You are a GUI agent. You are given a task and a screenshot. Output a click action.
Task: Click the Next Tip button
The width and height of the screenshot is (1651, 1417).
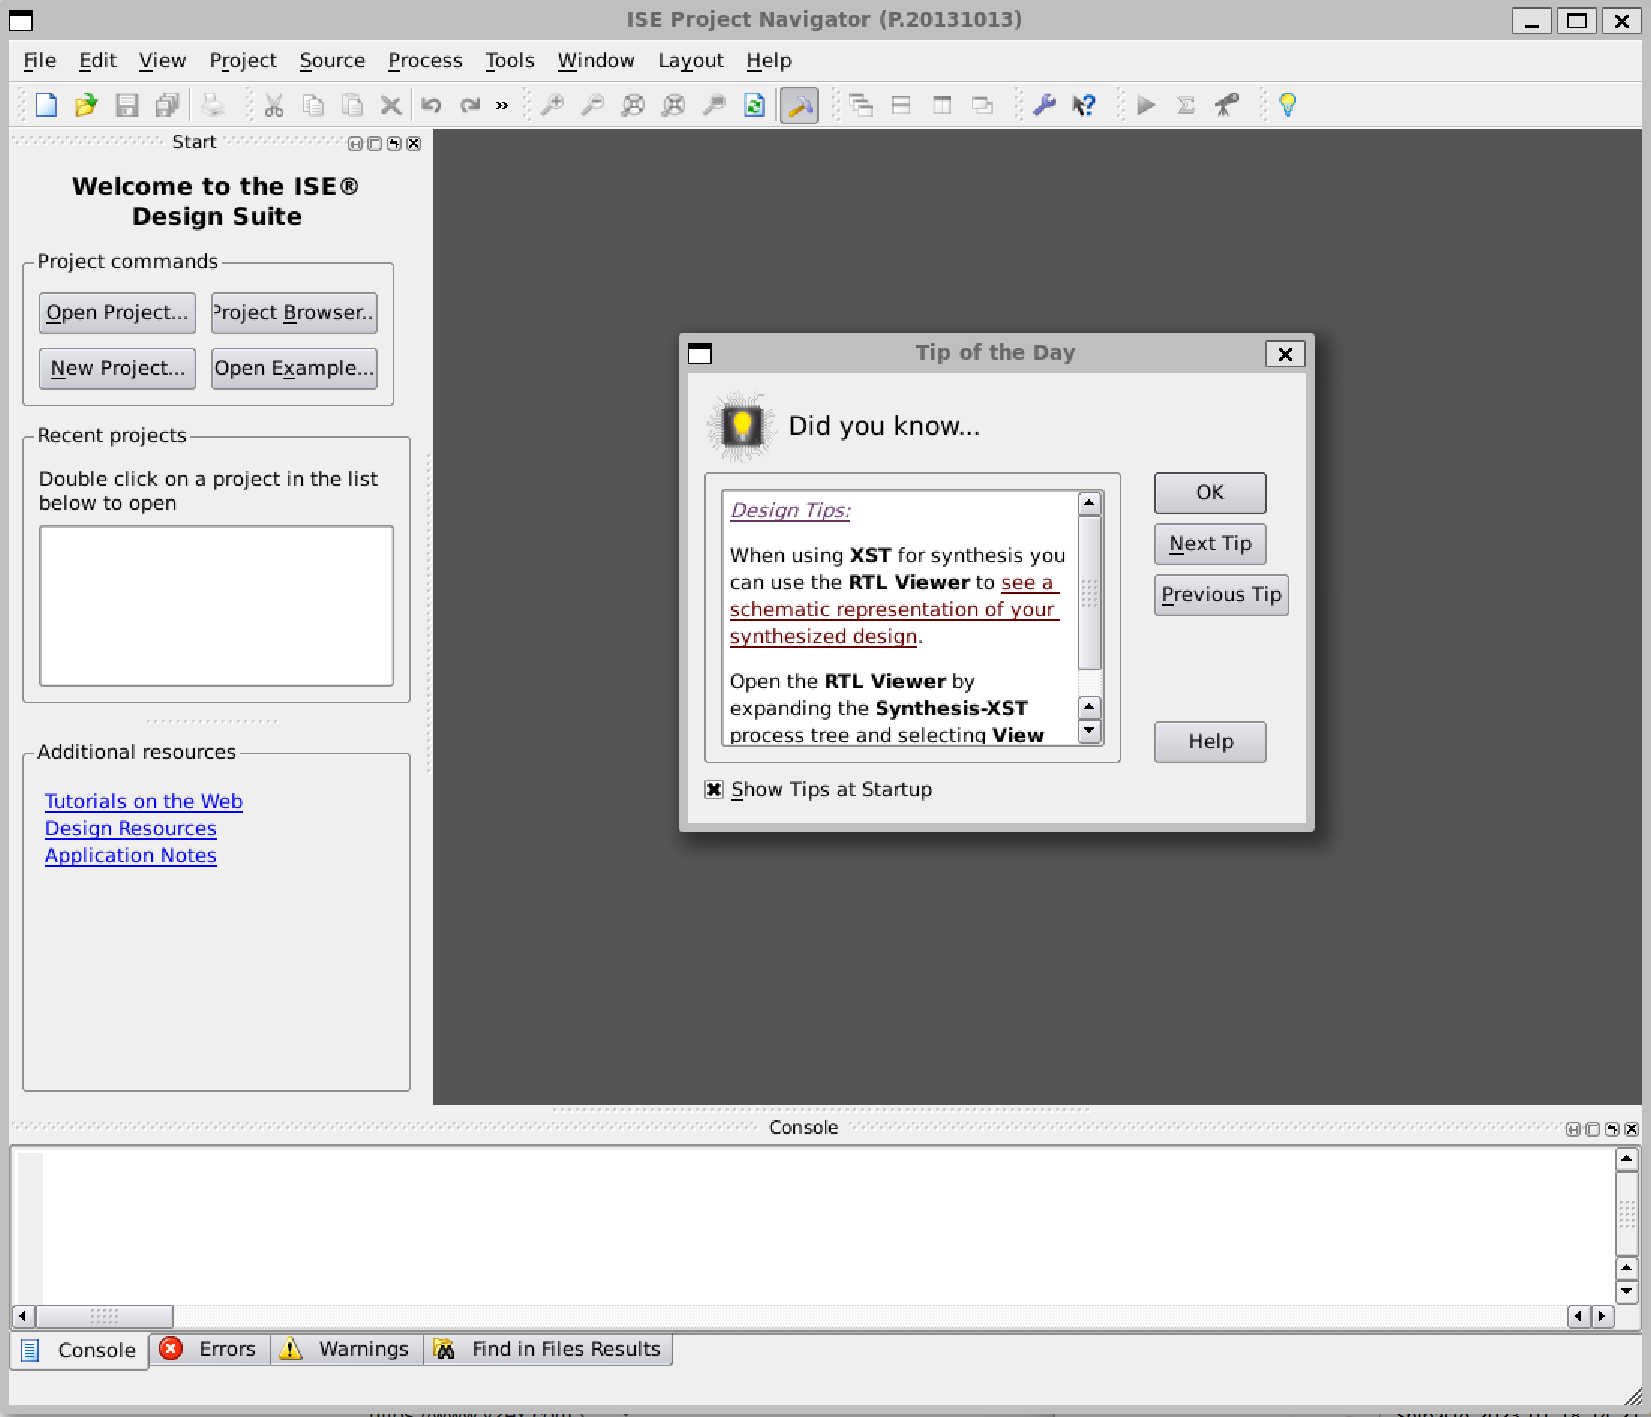coord(1210,543)
